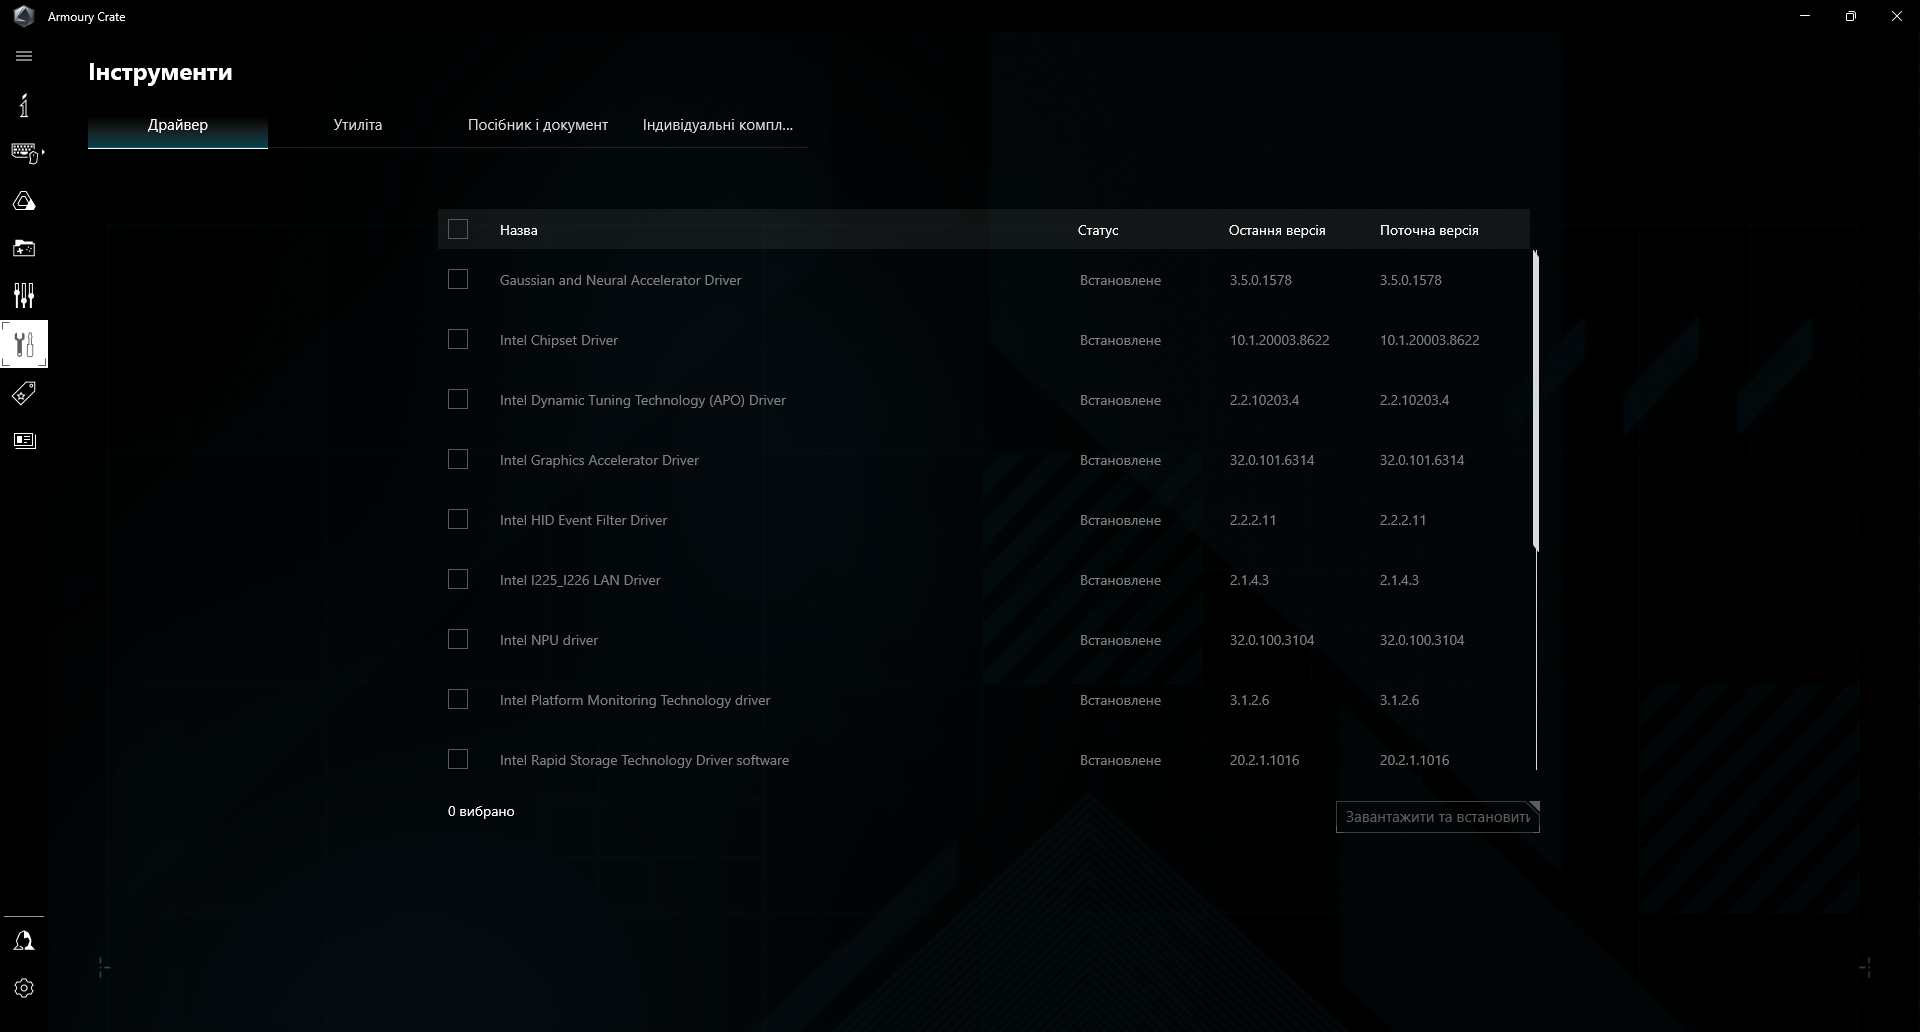Viewport: 1920px width, 1032px height.
Task: Check Intel Rapid Storage Technology Driver software box
Action: 458,760
